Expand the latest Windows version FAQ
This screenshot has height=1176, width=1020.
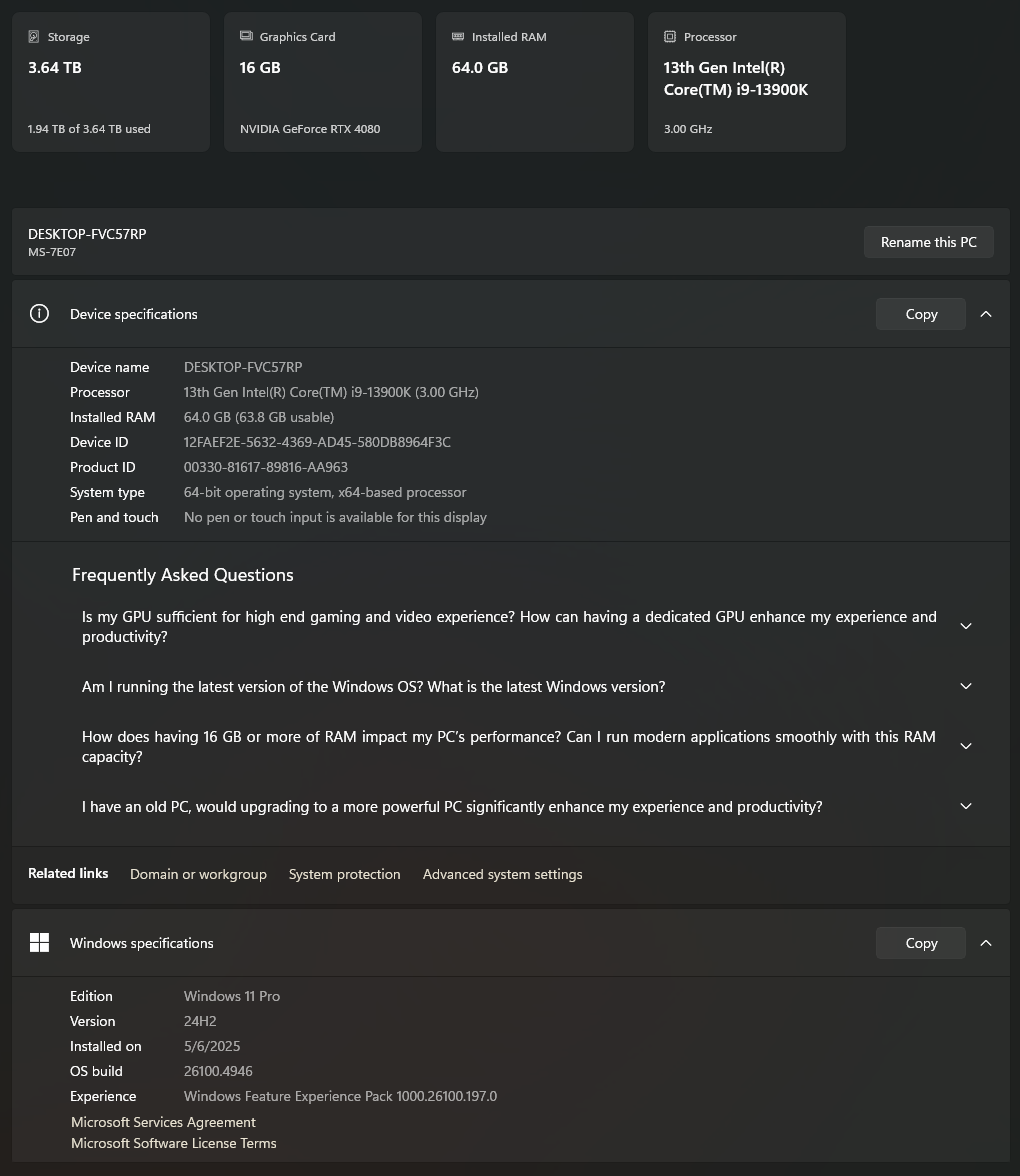(x=966, y=686)
